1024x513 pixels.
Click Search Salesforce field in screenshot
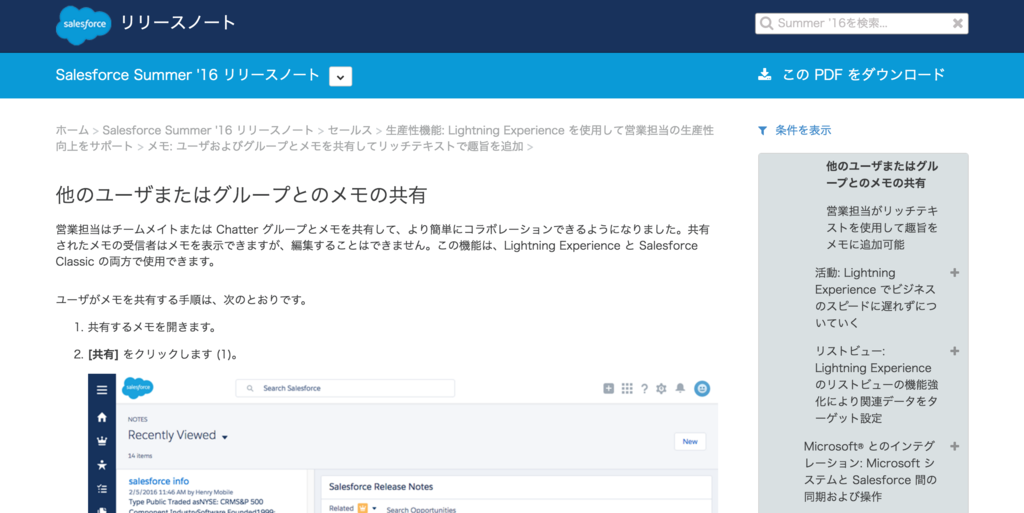pyautogui.click(x=345, y=388)
